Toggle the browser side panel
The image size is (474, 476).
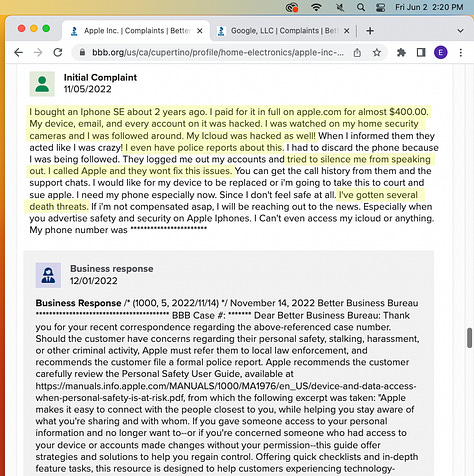(x=421, y=52)
